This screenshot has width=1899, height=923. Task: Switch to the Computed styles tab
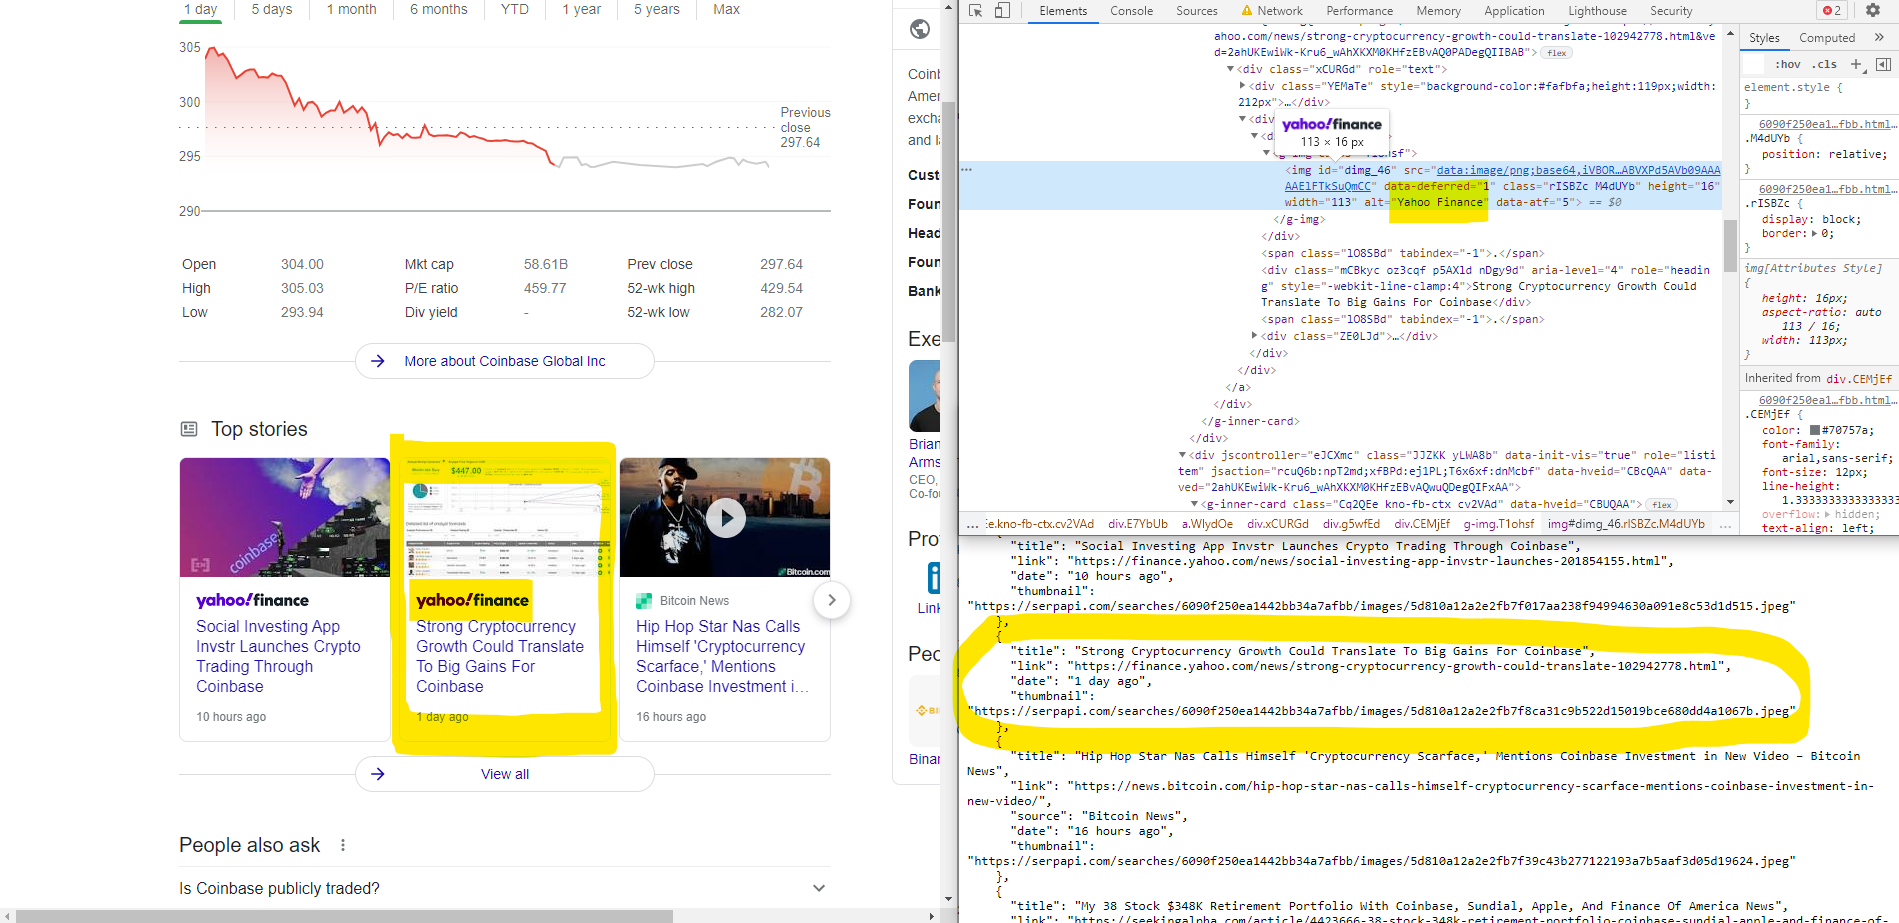(x=1827, y=38)
